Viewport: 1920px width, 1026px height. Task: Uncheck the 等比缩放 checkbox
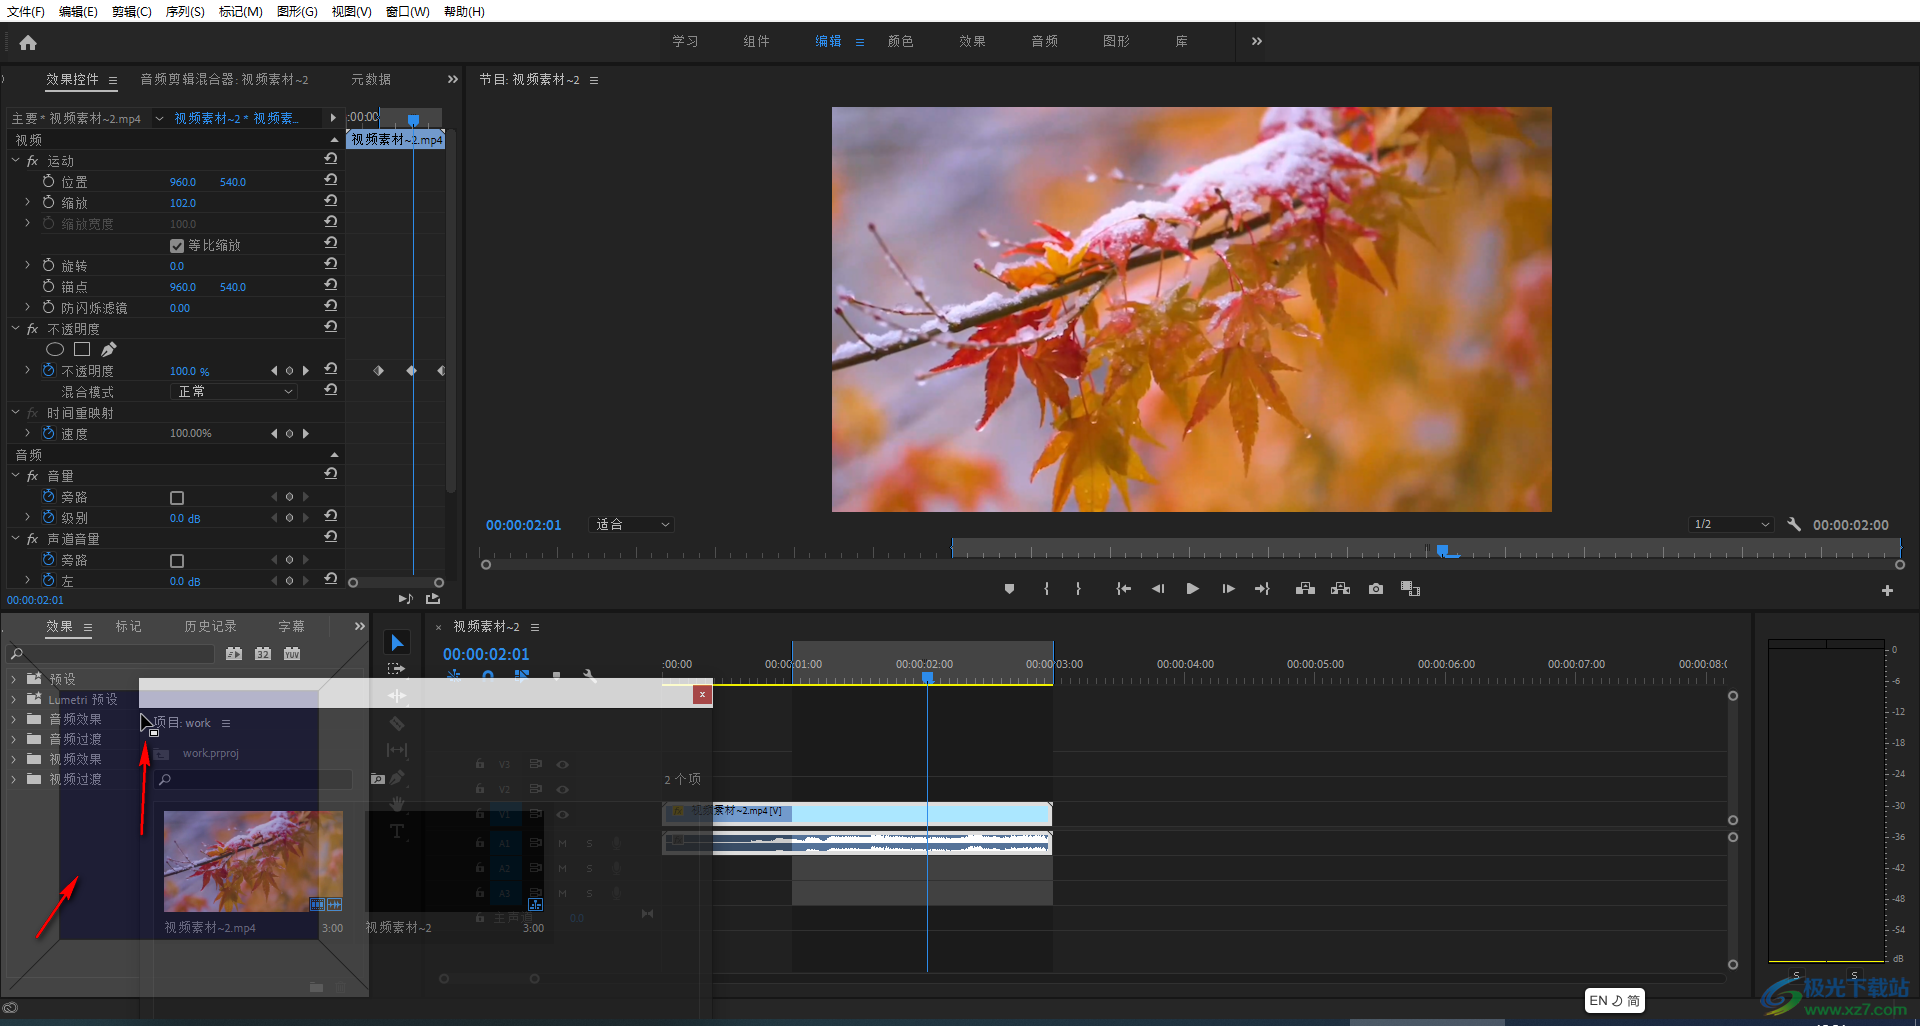(x=177, y=245)
